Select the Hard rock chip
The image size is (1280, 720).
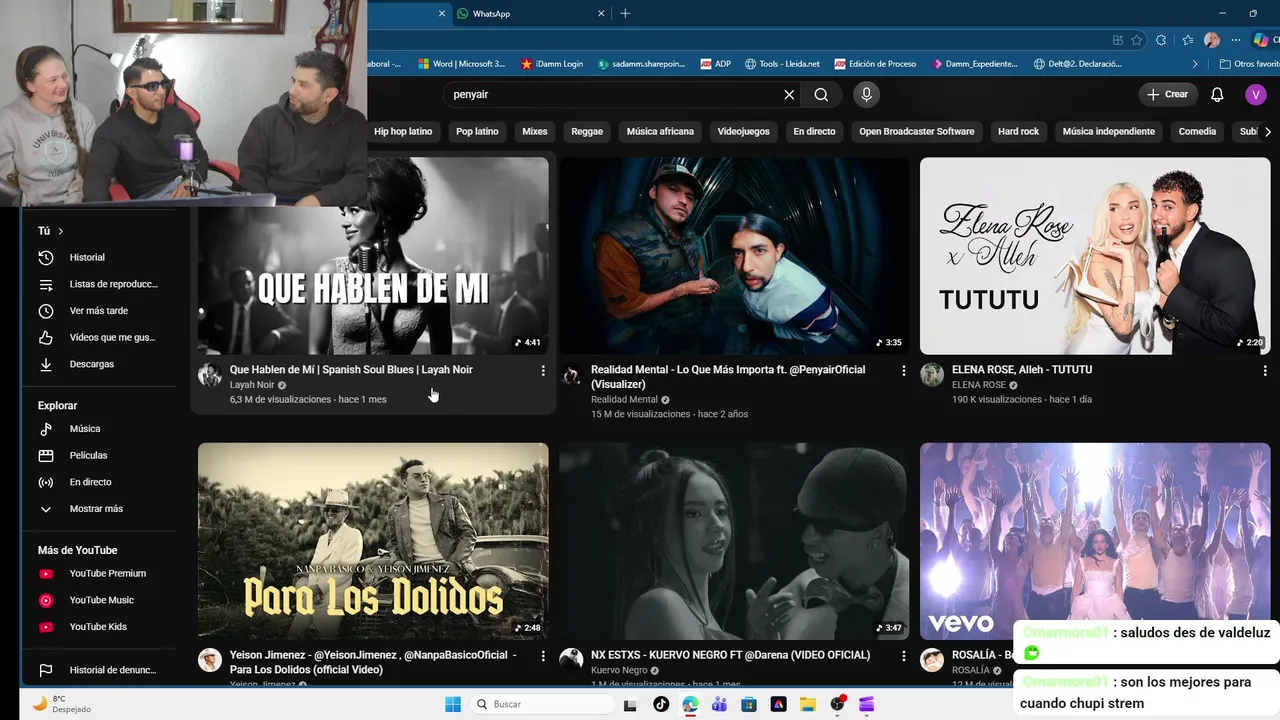tap(1018, 131)
